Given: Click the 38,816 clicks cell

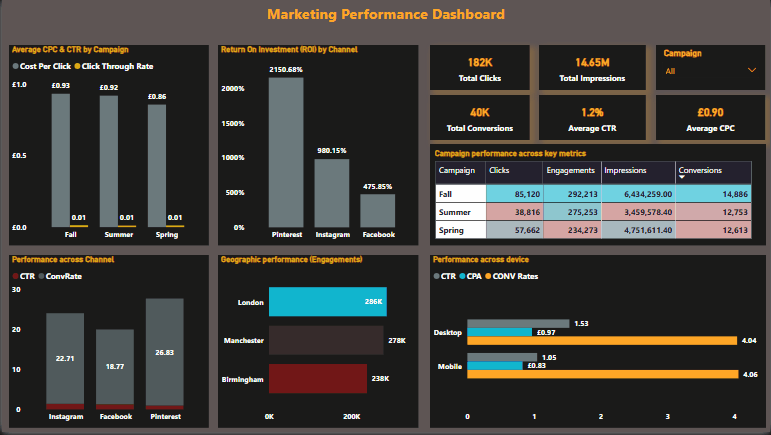Looking at the screenshot, I should [x=514, y=212].
